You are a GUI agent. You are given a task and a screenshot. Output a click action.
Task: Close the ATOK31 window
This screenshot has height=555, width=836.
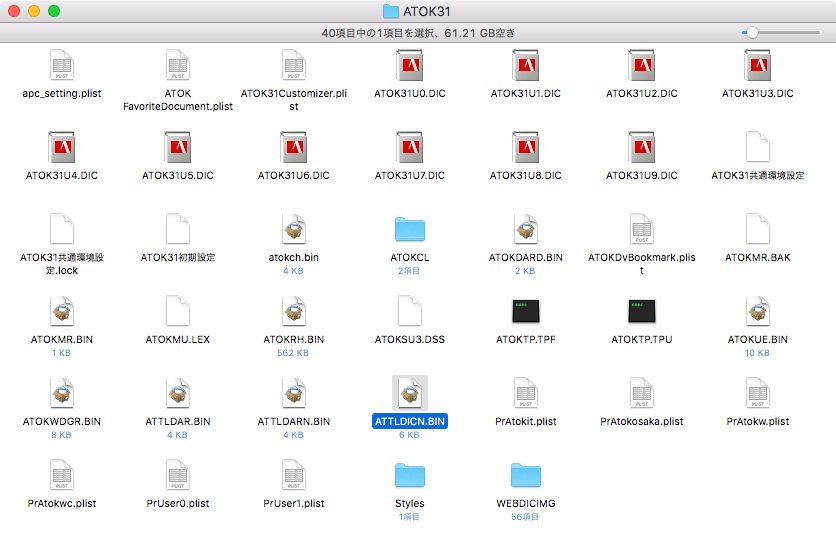click(14, 11)
